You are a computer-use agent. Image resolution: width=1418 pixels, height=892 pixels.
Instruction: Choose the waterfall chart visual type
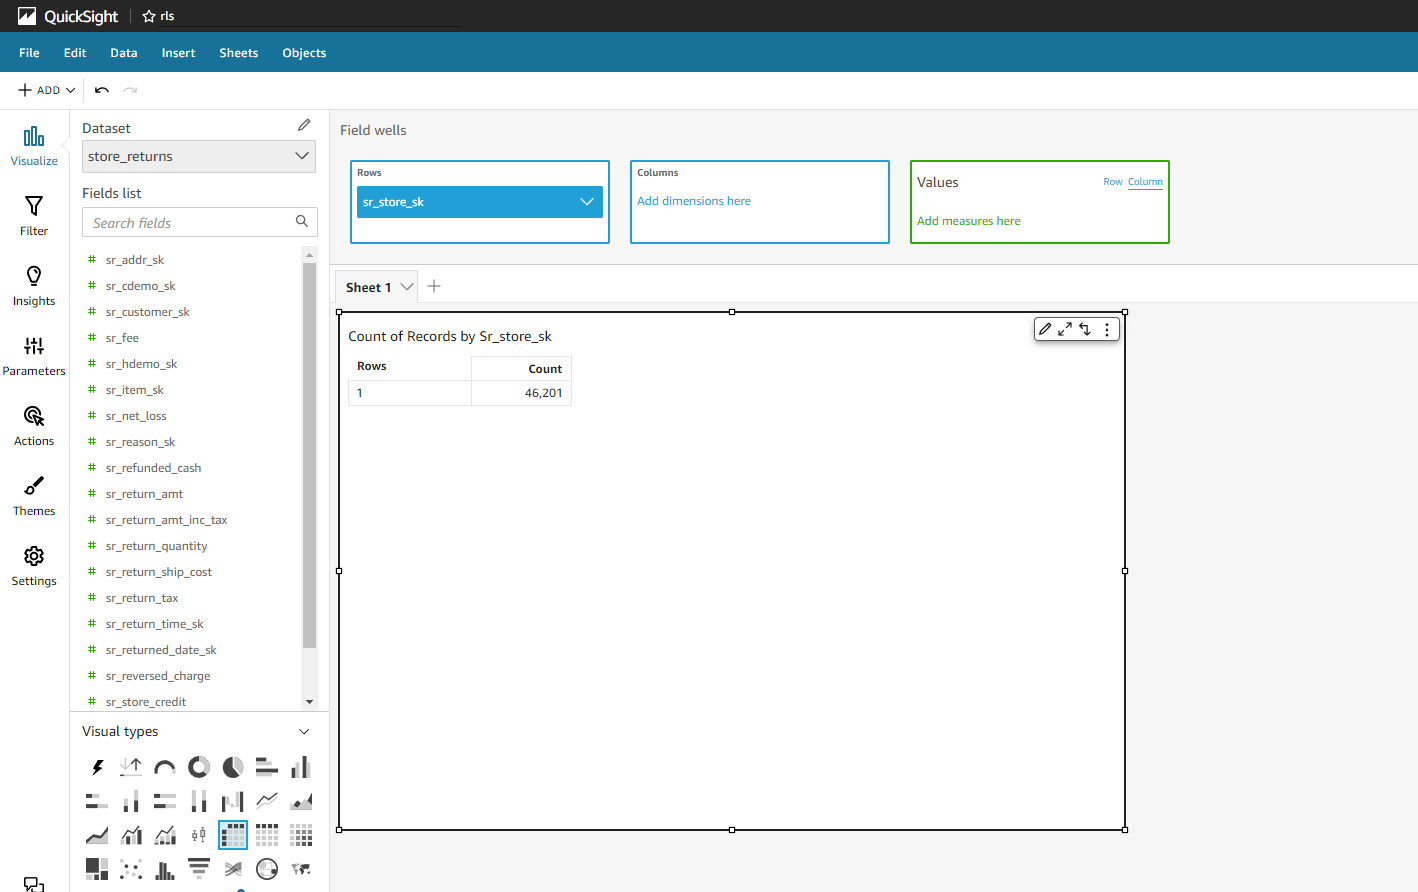tap(233, 801)
